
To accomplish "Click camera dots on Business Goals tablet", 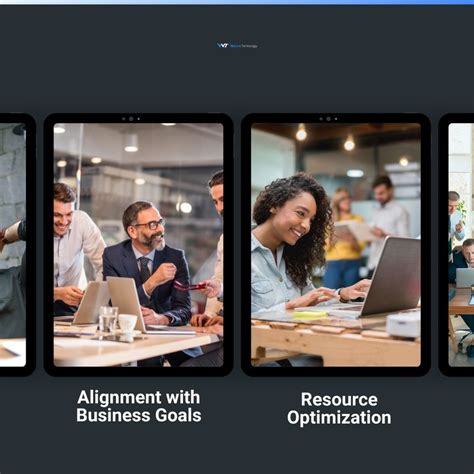I will (131, 119).
